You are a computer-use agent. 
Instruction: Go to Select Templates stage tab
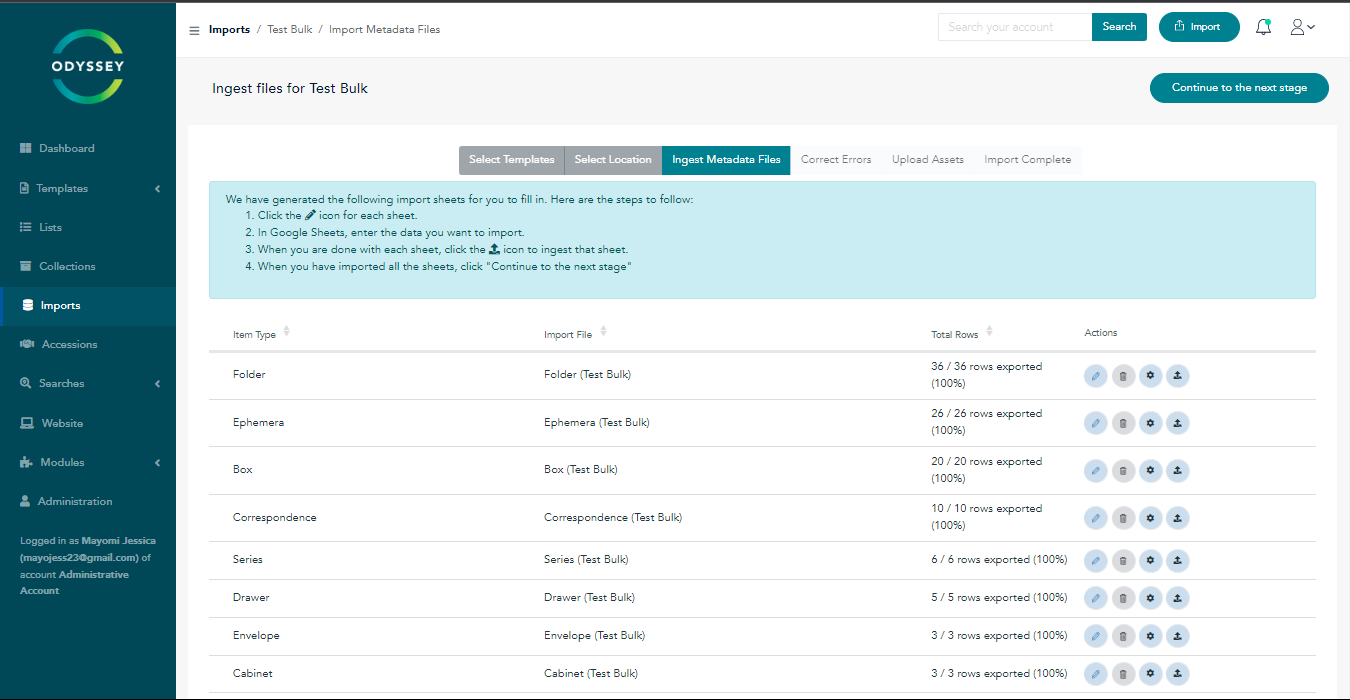point(511,160)
